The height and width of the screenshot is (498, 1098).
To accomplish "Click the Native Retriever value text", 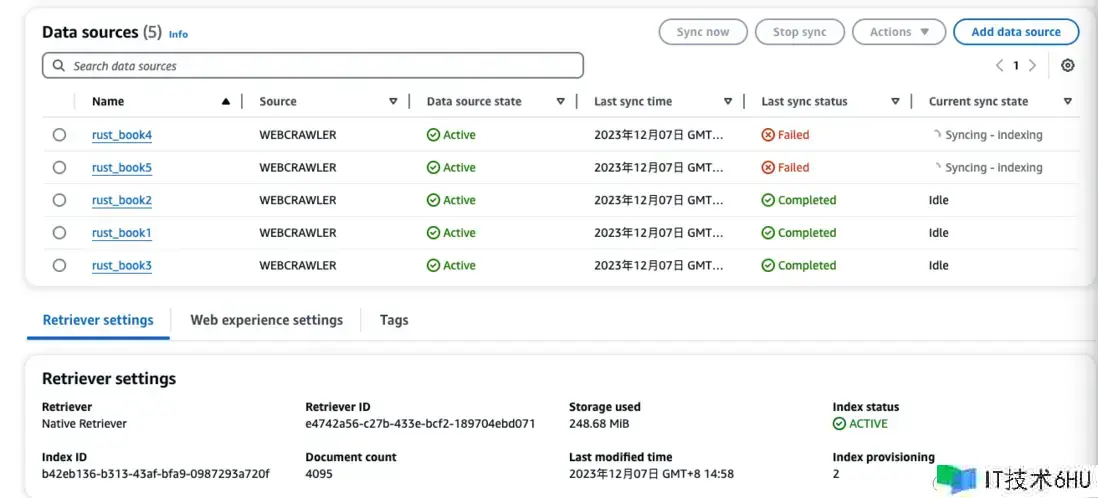I will (x=85, y=424).
